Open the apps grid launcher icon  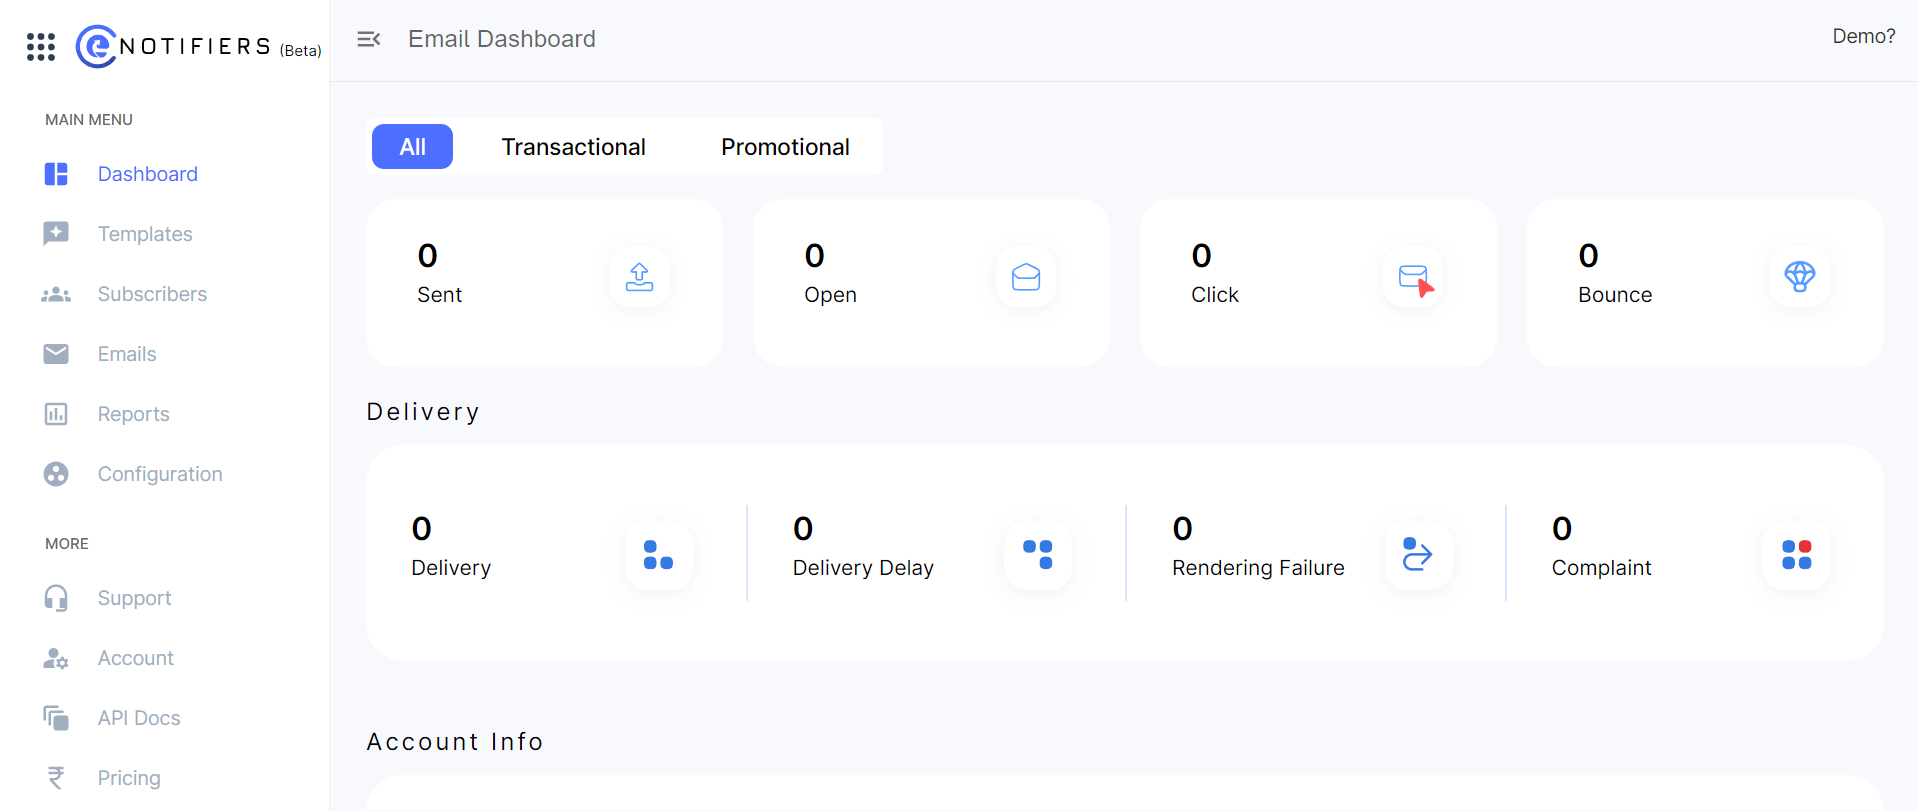pos(41,47)
